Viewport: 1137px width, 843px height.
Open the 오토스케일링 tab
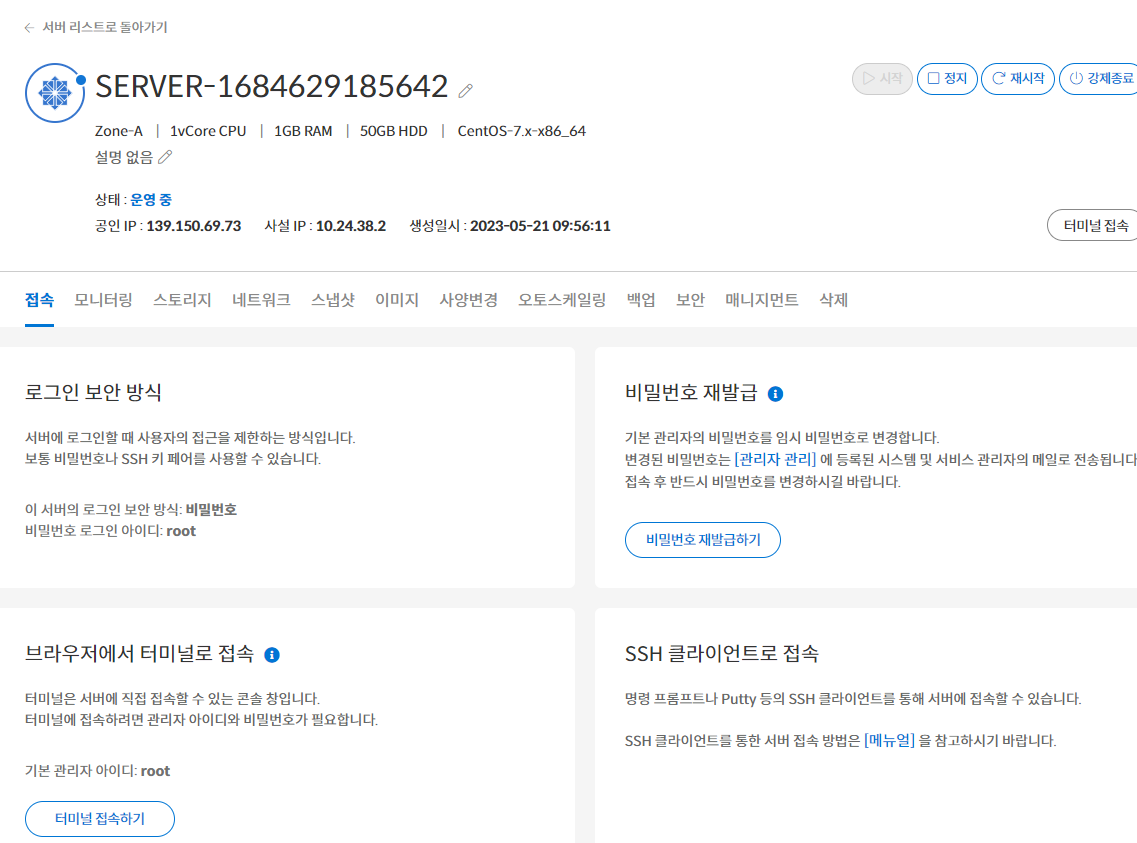562,300
